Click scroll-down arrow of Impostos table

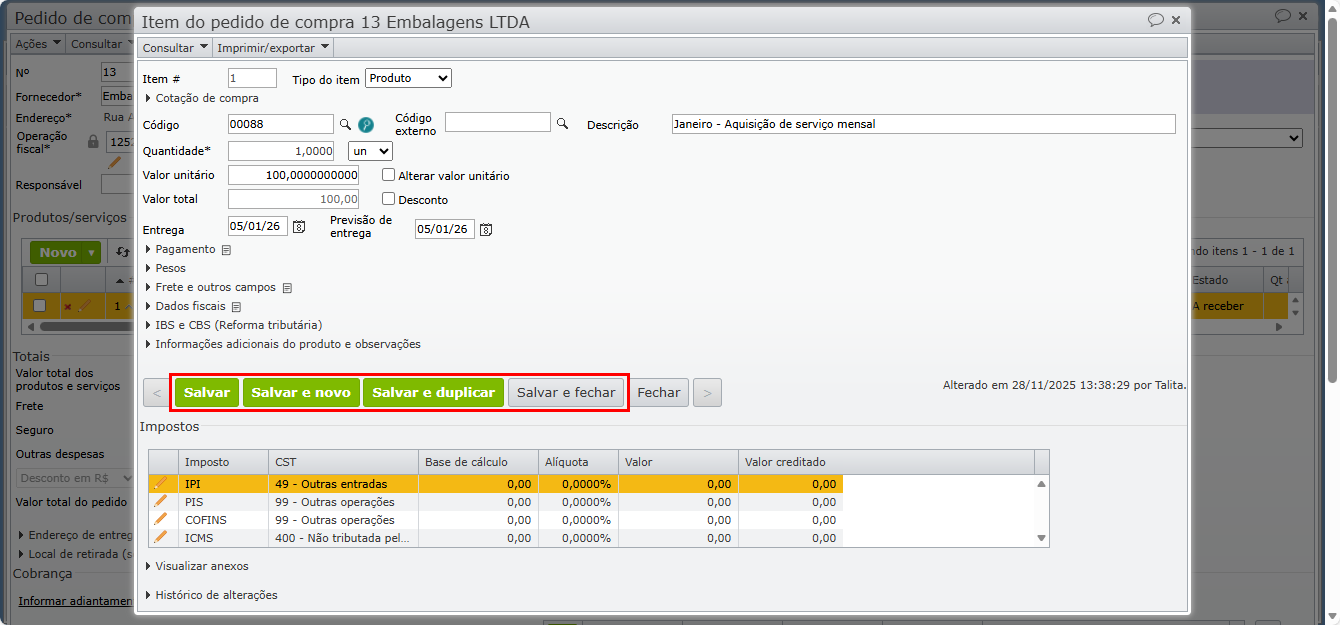coord(1042,538)
